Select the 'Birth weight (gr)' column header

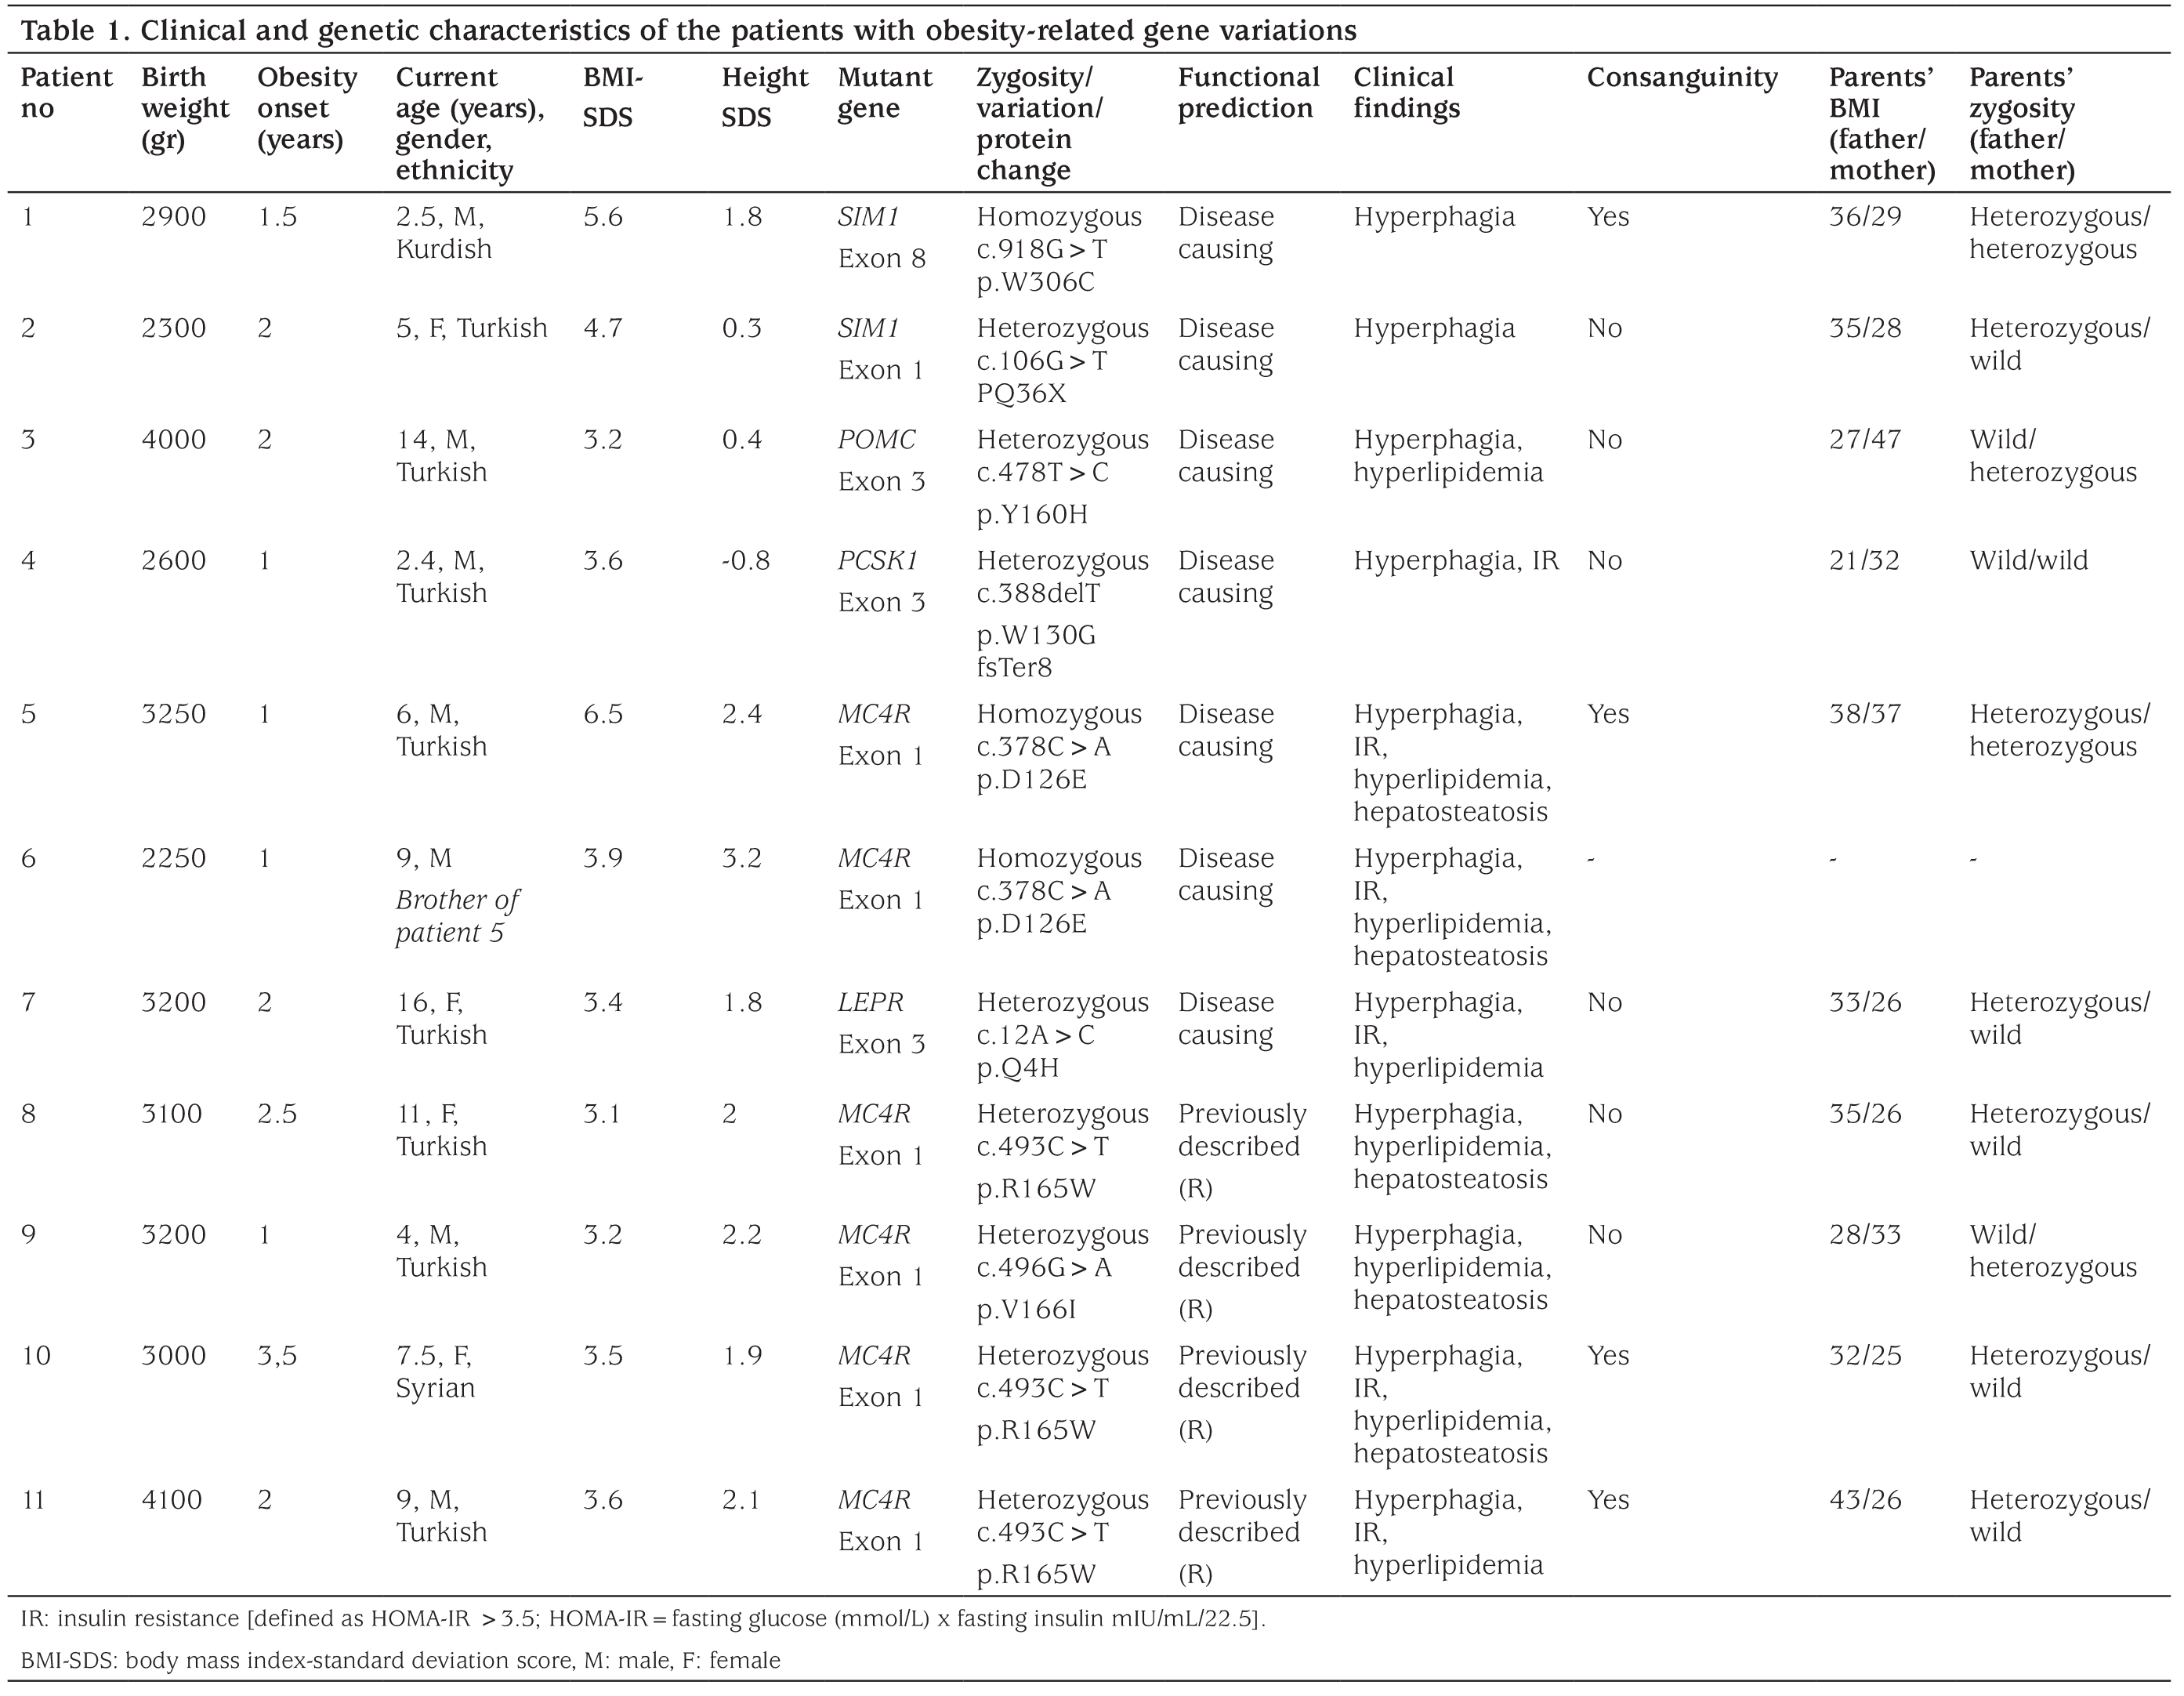click(185, 108)
